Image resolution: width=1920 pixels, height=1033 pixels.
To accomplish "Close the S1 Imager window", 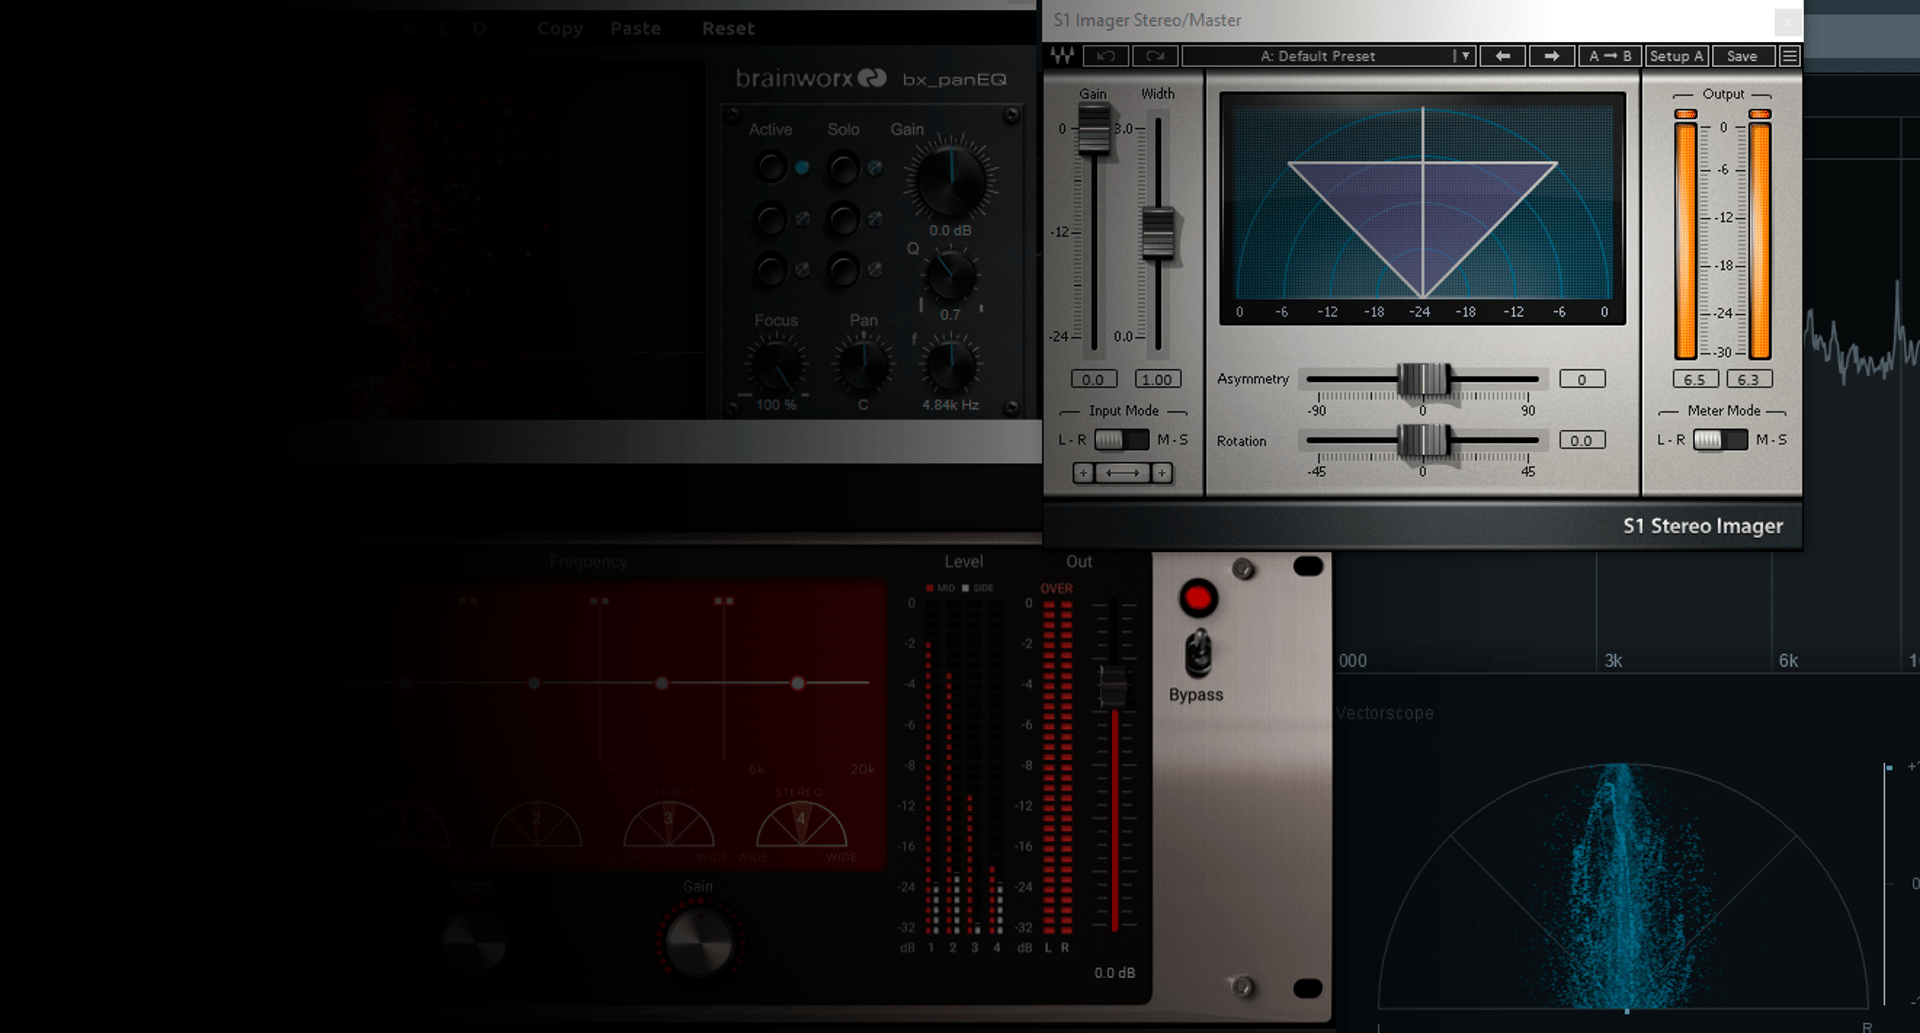I will coord(1788,22).
